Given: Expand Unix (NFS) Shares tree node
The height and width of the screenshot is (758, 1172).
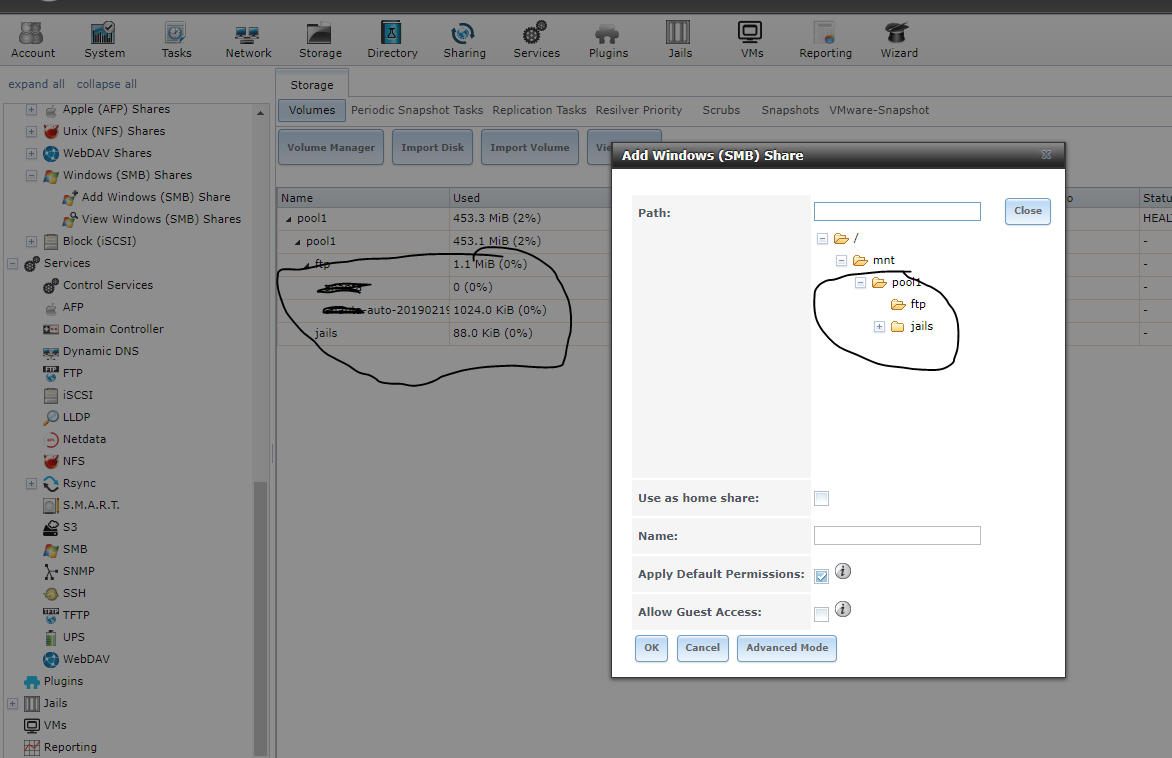Looking at the screenshot, I should click(x=31, y=132).
